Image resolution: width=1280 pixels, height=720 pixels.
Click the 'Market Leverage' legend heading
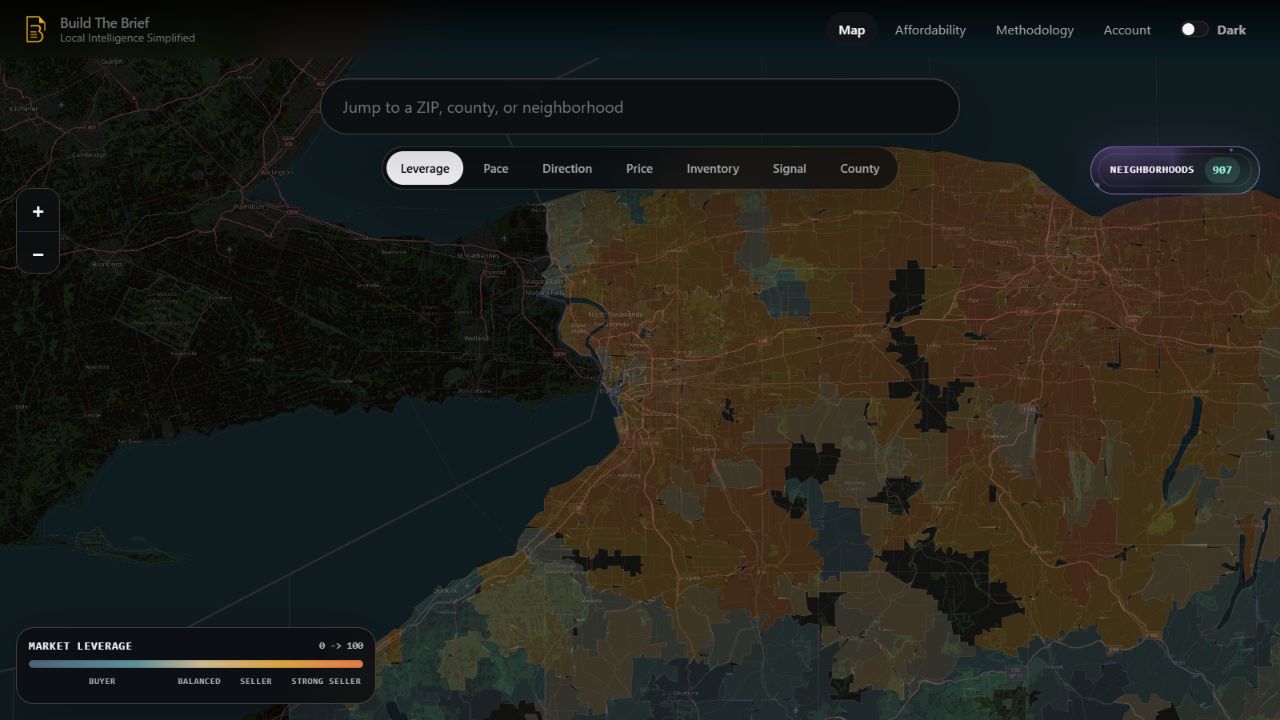[80, 646]
